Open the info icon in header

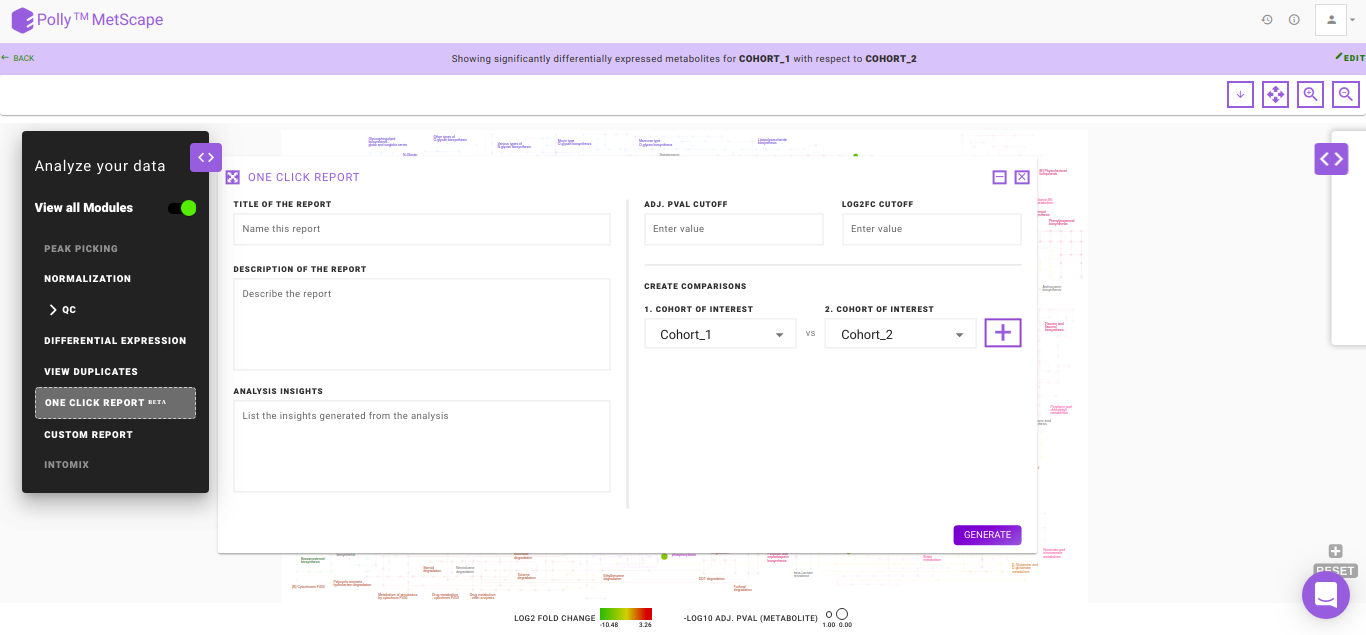(x=1294, y=19)
